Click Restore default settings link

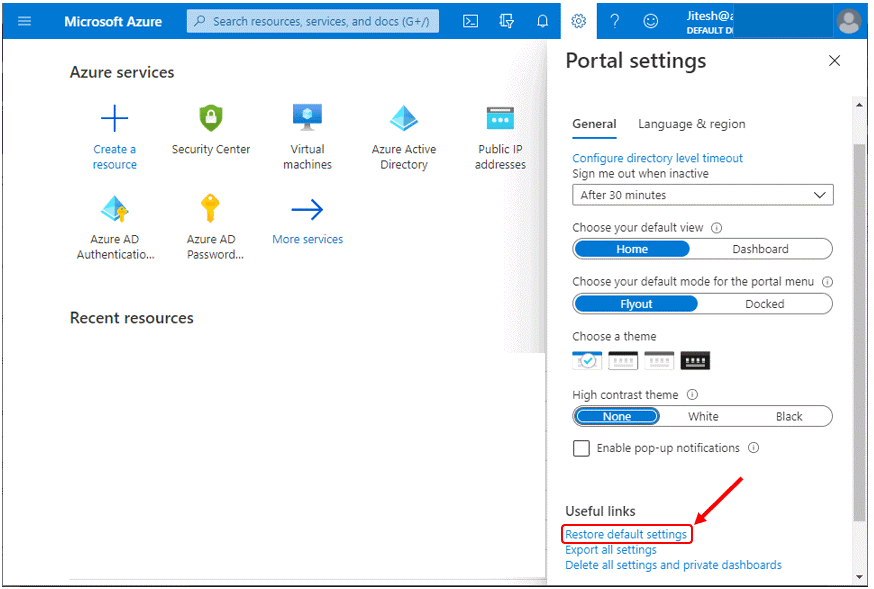(626, 534)
